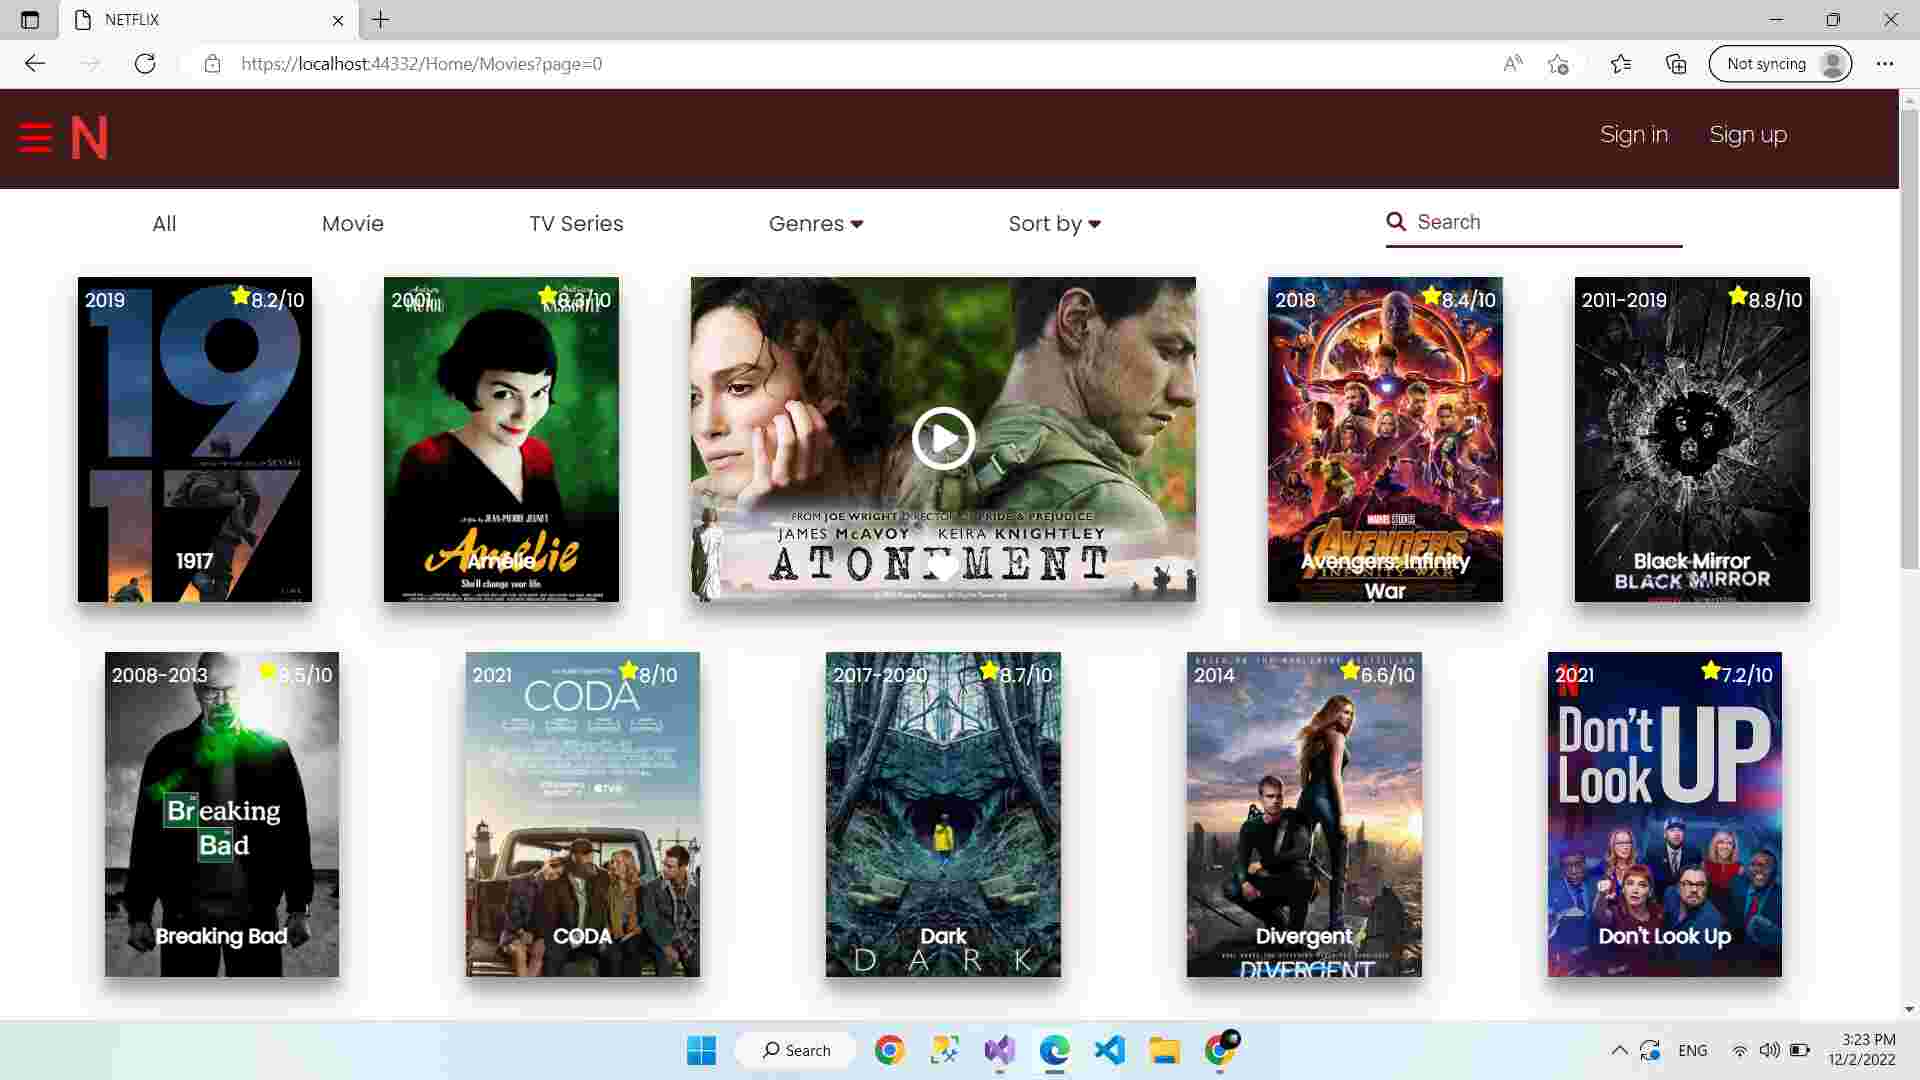Go to Sign up
This screenshot has height=1080, width=1920.
point(1748,135)
